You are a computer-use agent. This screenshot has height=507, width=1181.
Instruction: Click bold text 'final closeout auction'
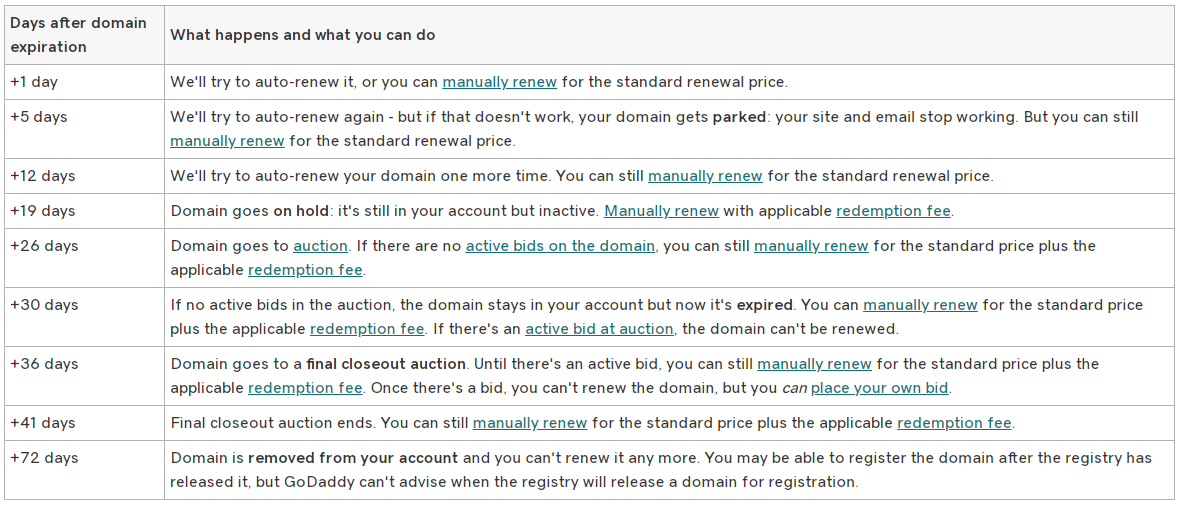pos(386,364)
